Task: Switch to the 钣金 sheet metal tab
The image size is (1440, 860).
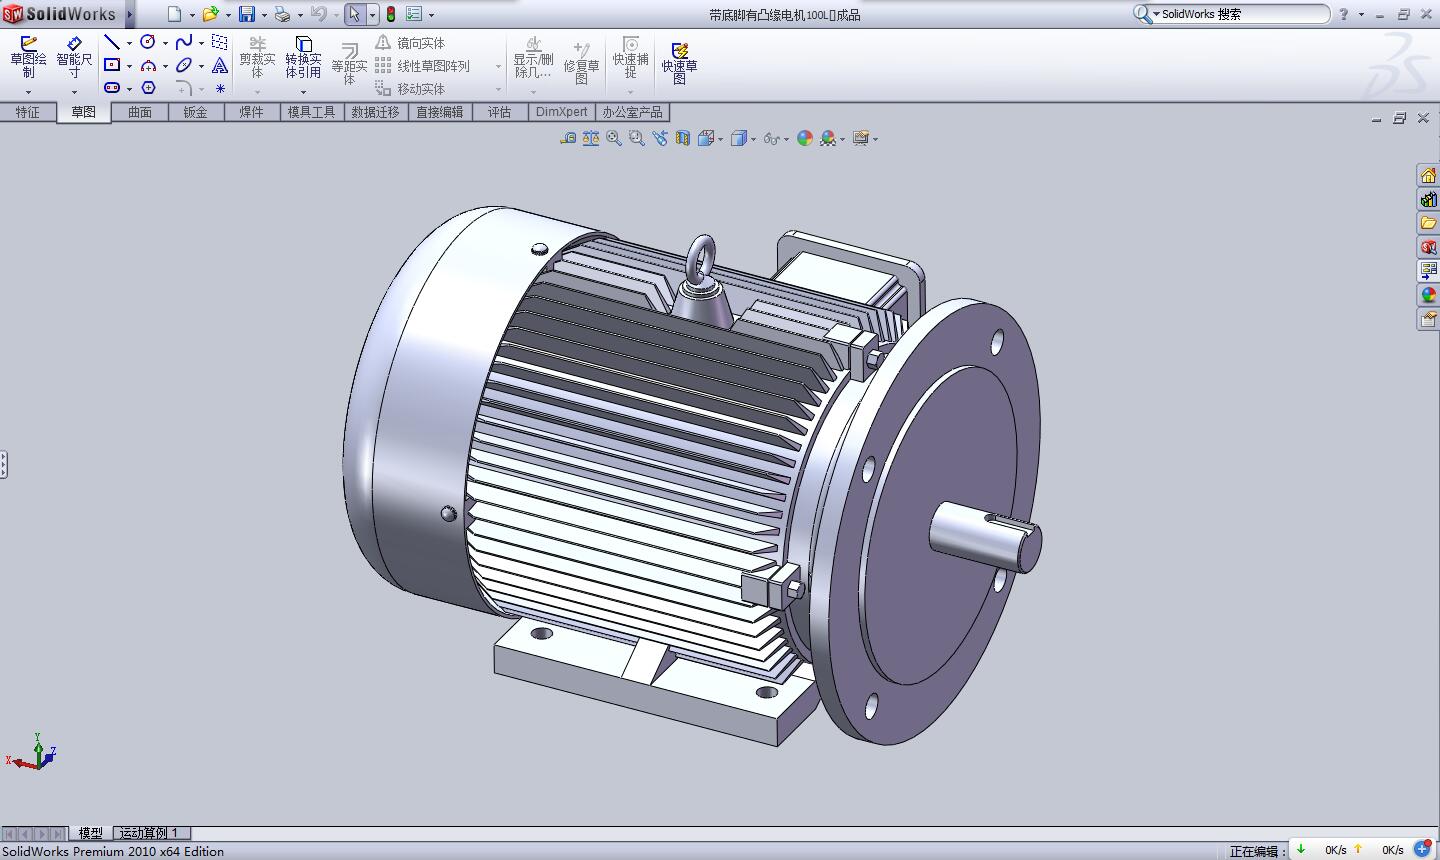Action: pyautogui.click(x=195, y=112)
